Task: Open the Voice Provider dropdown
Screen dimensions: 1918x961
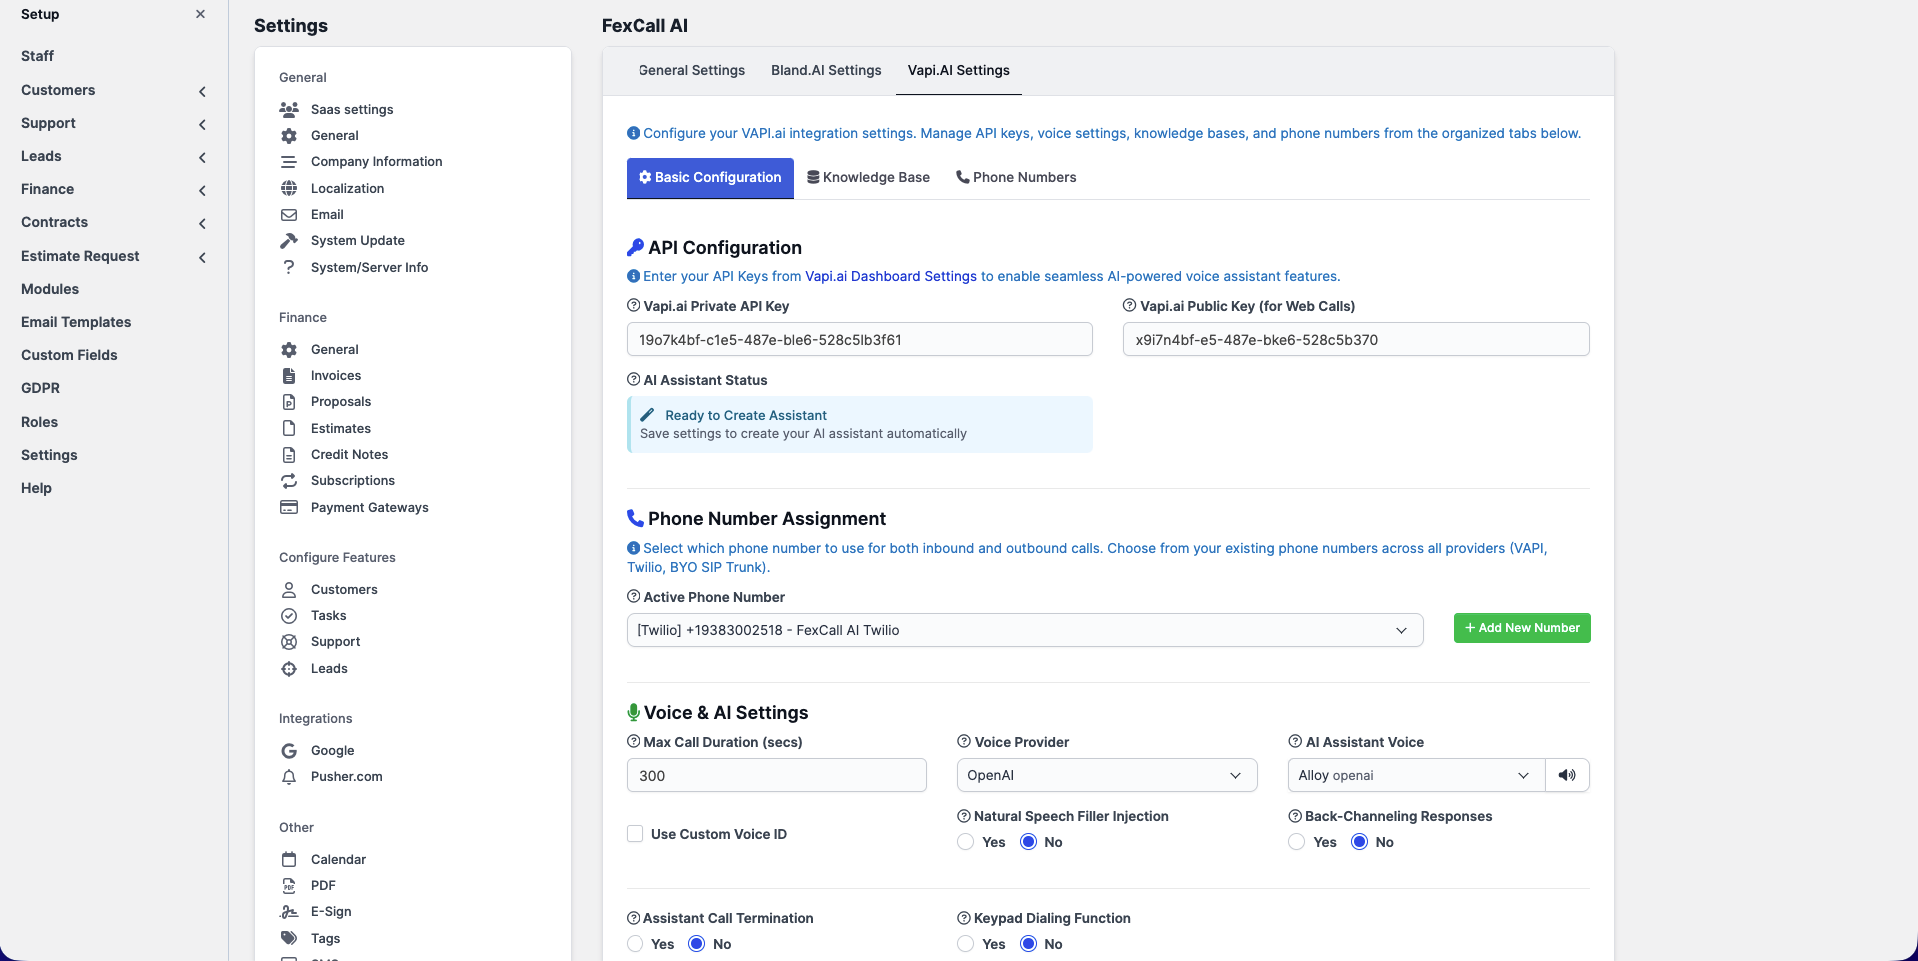Action: [x=1106, y=775]
